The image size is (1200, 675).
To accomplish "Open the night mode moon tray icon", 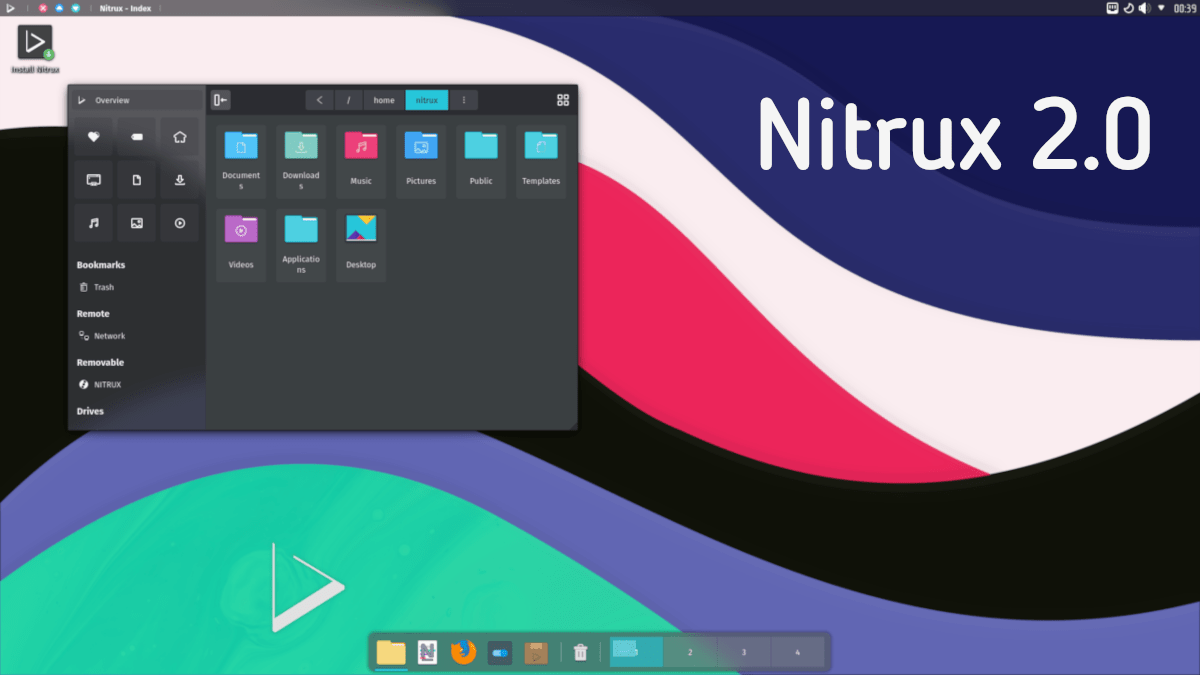I will [1128, 8].
